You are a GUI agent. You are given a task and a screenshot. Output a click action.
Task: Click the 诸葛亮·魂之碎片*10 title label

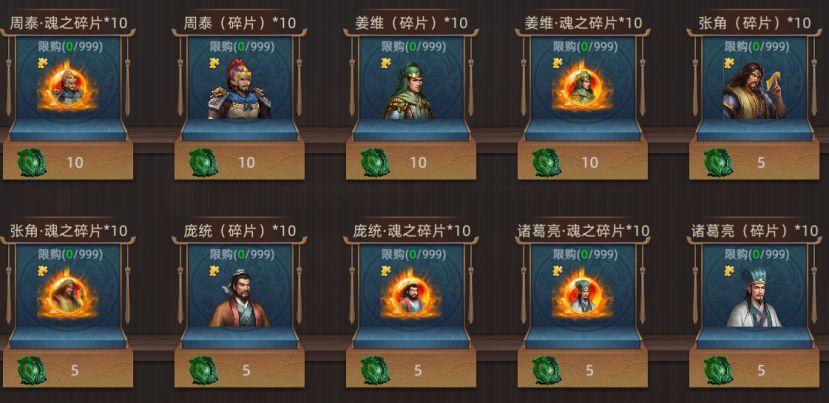click(x=584, y=231)
